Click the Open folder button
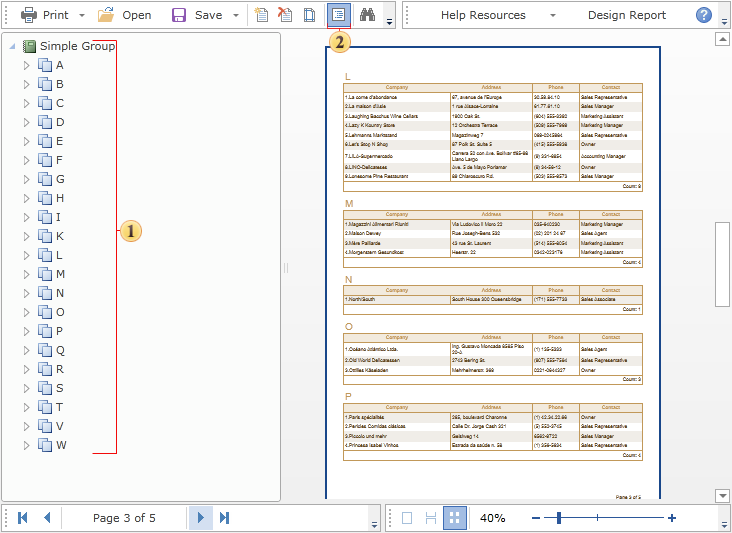 (x=125, y=15)
